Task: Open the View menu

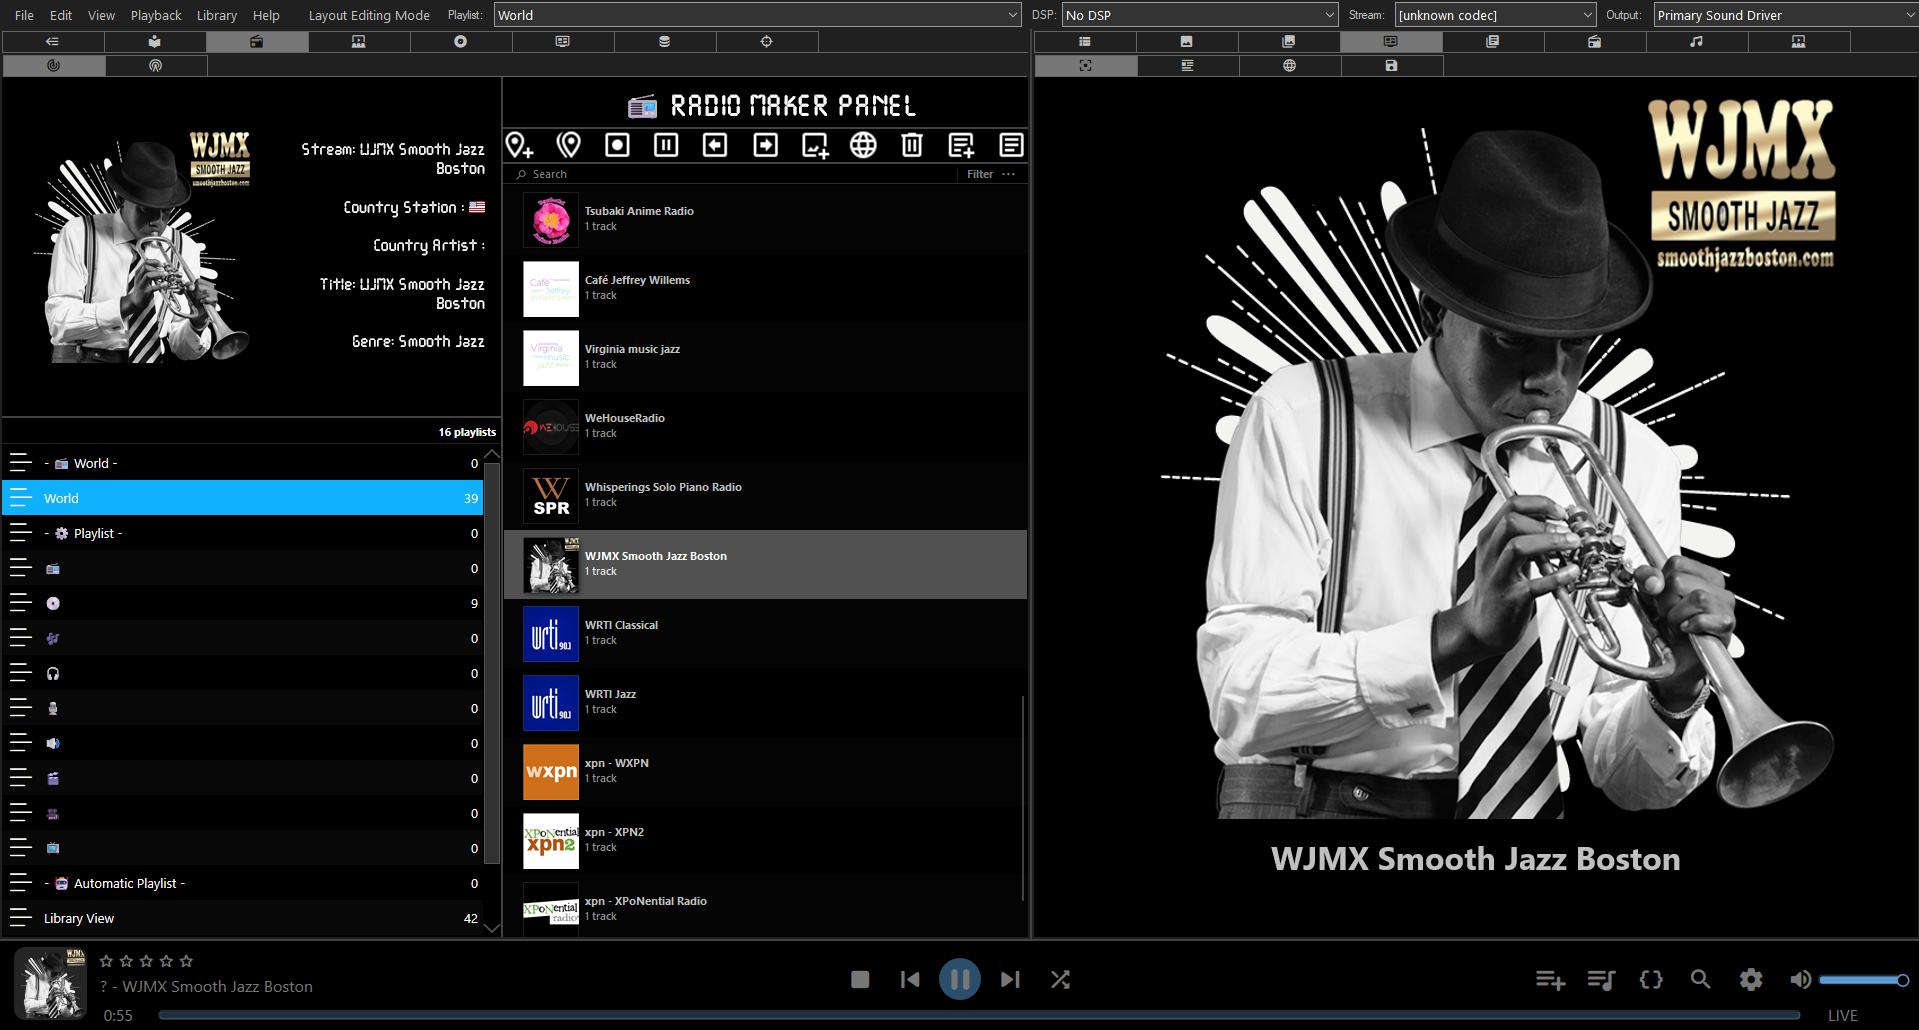Action: coord(101,15)
